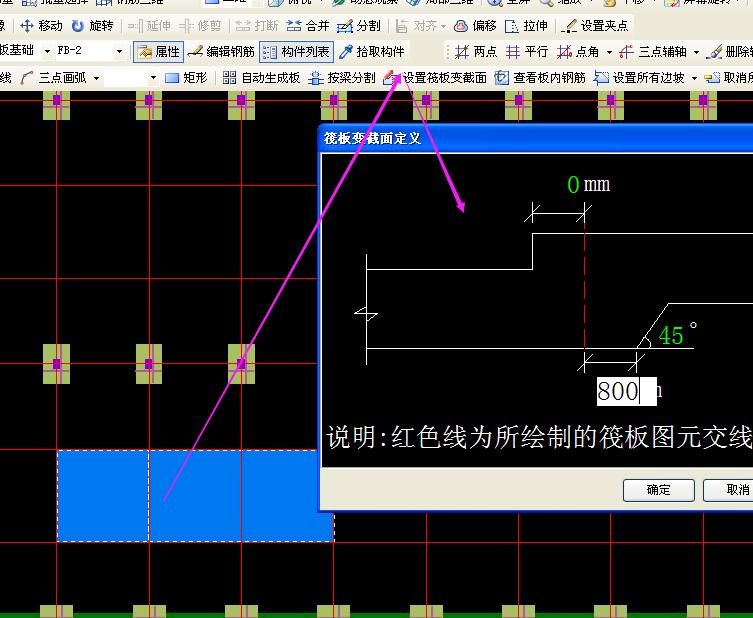Select 点角 point-angle auxiliary axis
753x618 pixels.
click(578, 51)
